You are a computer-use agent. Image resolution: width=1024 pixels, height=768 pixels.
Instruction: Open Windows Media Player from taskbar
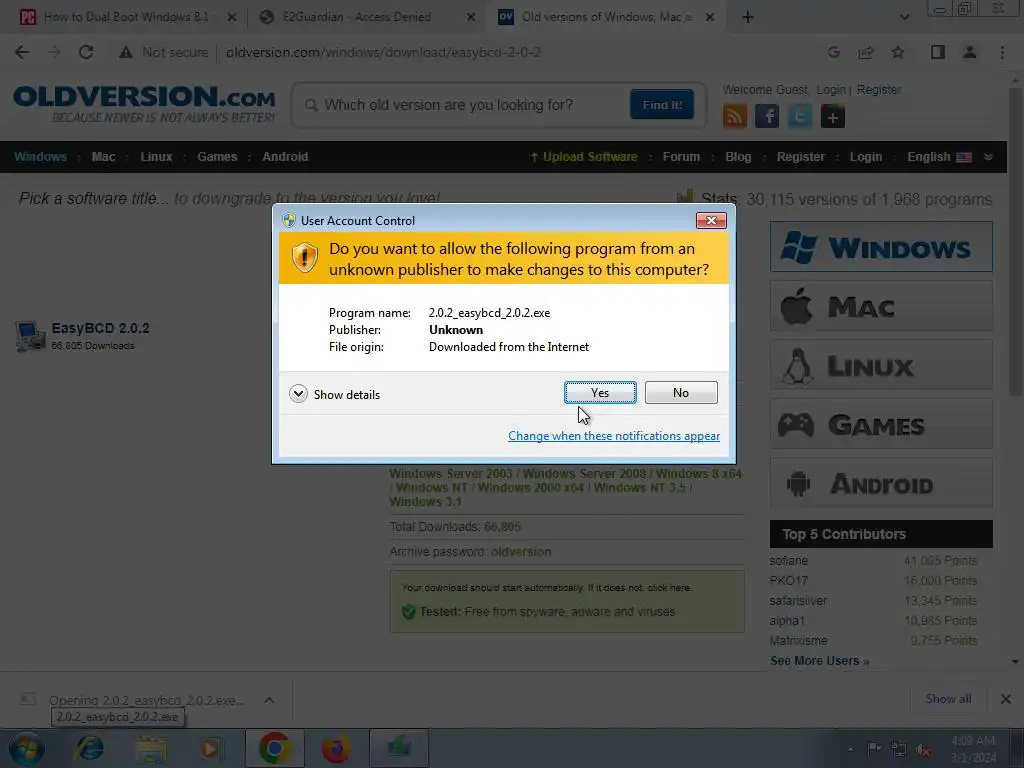point(210,748)
